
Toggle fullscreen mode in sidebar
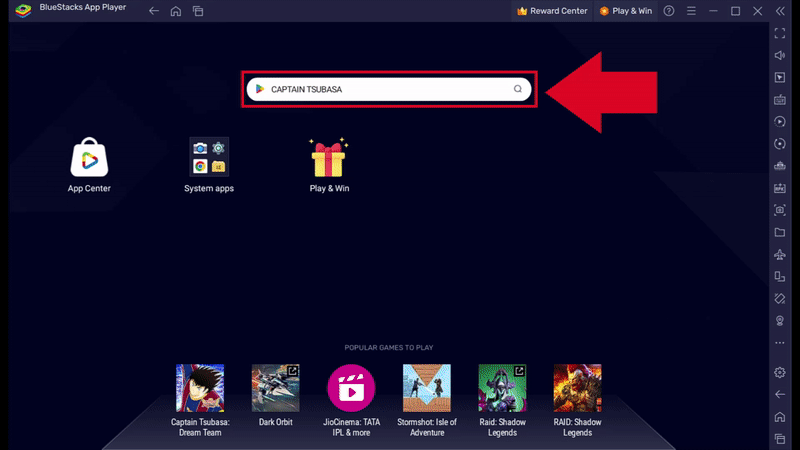(x=780, y=33)
